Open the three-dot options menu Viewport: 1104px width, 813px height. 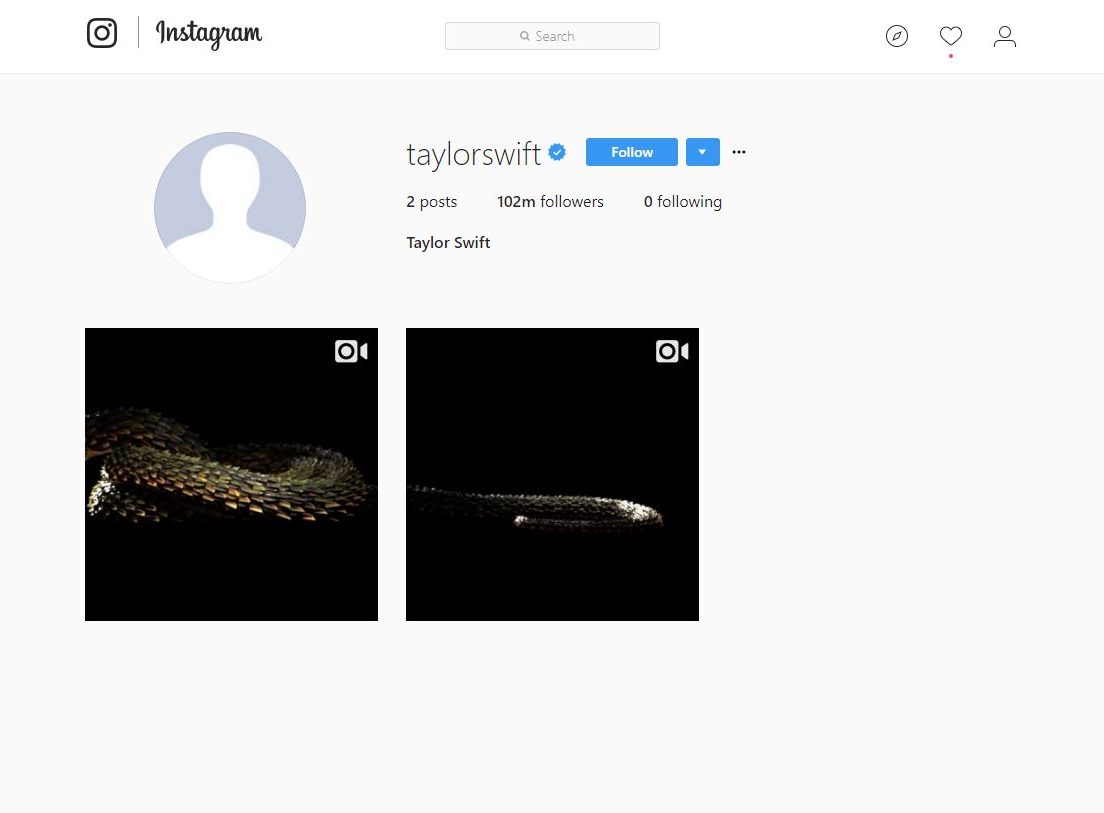click(739, 152)
